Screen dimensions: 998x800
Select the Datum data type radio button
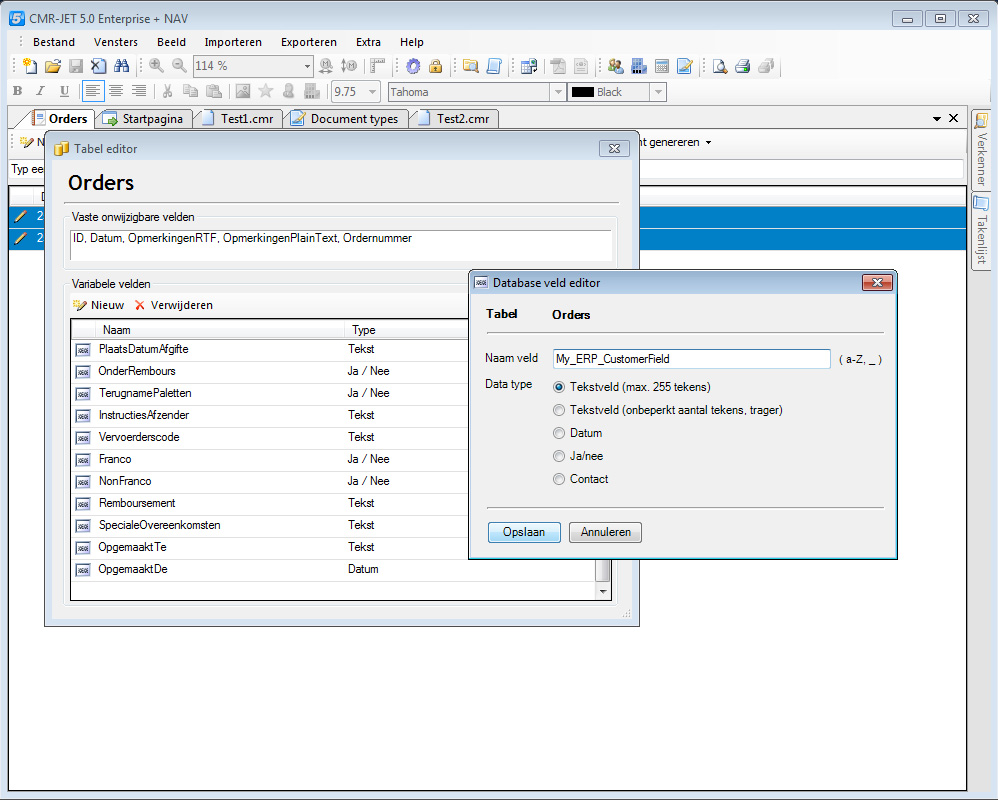click(559, 433)
